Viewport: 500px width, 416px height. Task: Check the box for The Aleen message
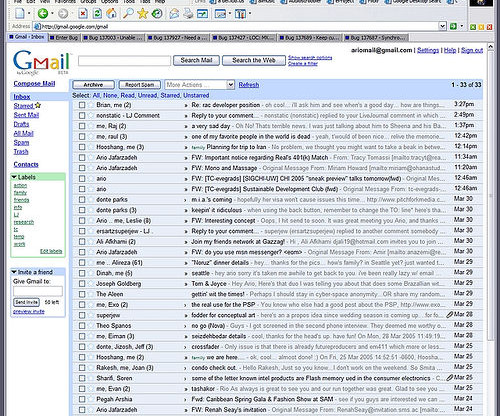point(82,294)
